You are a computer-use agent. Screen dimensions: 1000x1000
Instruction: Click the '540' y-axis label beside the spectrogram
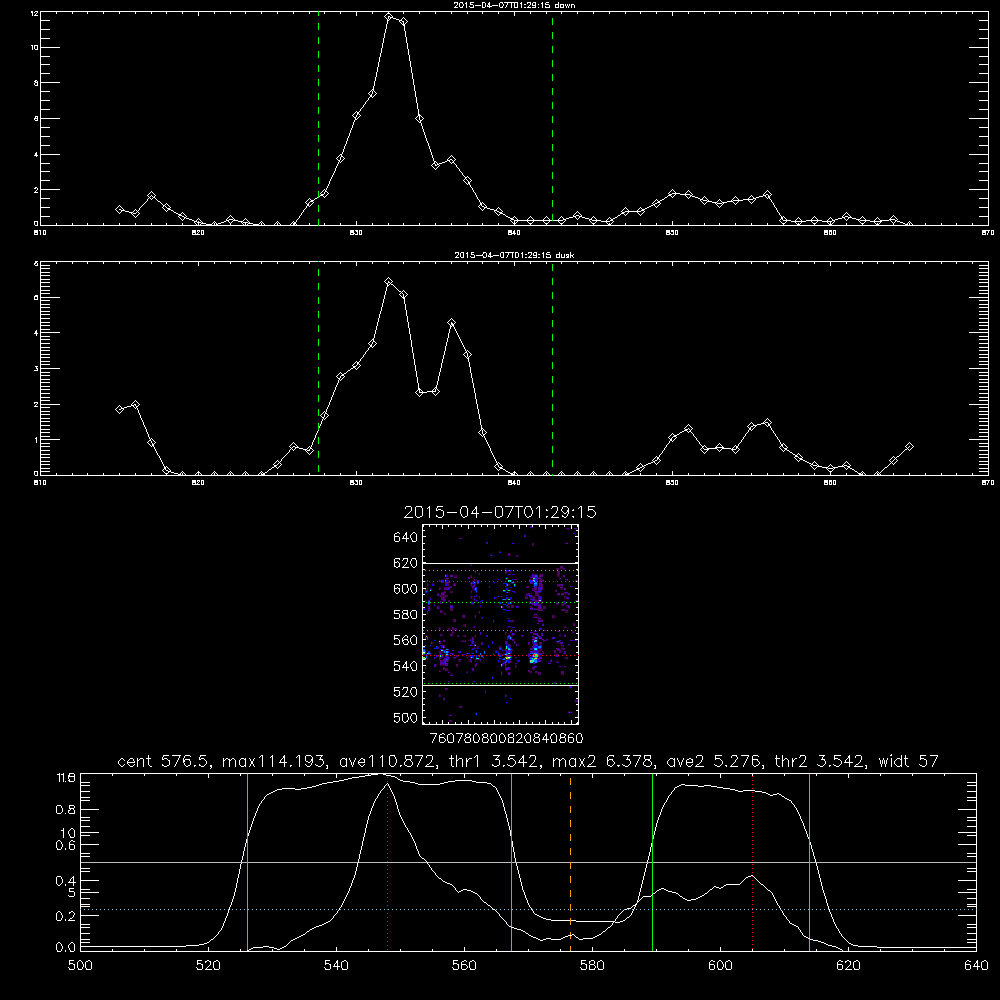(x=406, y=666)
